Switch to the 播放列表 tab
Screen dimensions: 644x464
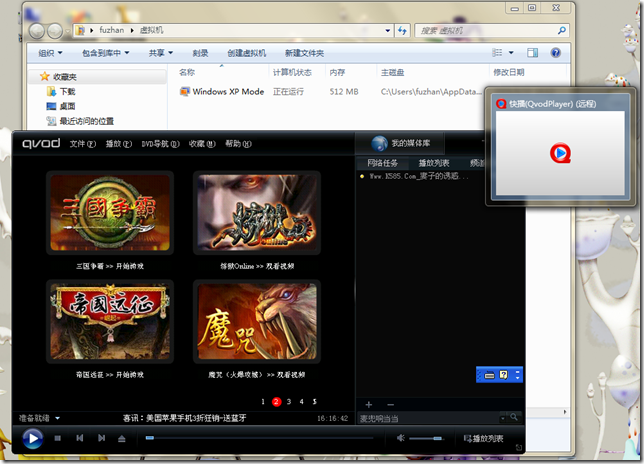[434, 163]
